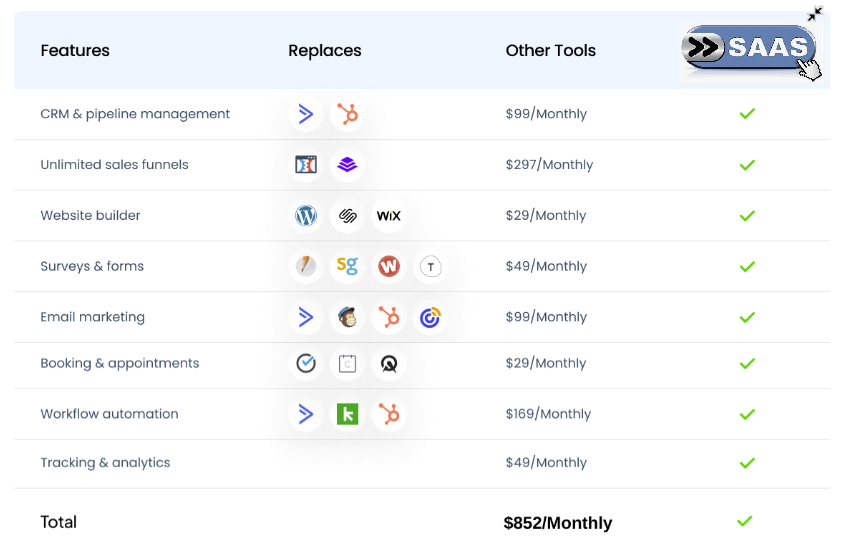The height and width of the screenshot is (549, 845).
Task: Click the purple Leadpages stacked layers icon
Action: click(x=347, y=165)
